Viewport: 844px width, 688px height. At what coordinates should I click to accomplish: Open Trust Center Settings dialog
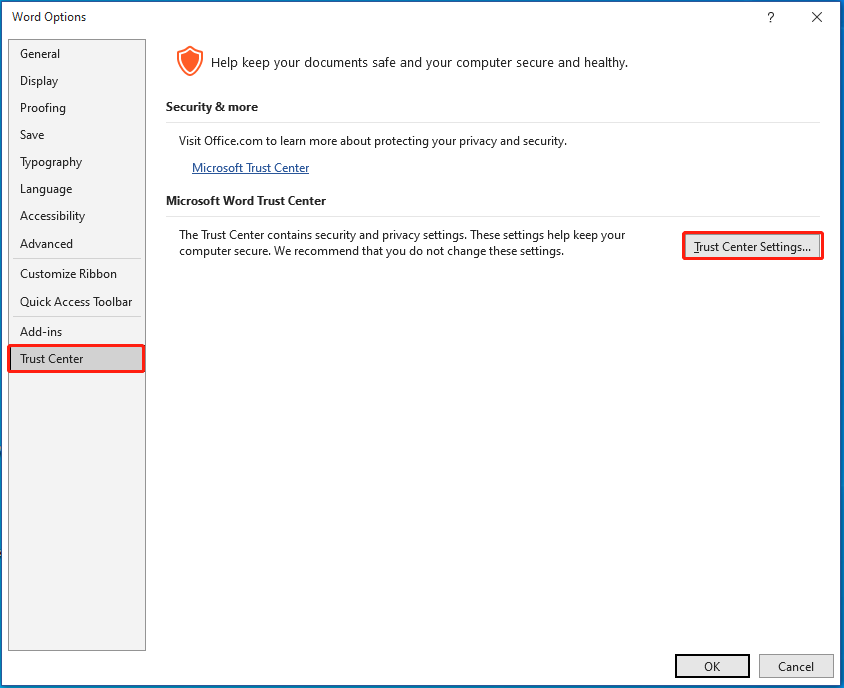tap(752, 247)
